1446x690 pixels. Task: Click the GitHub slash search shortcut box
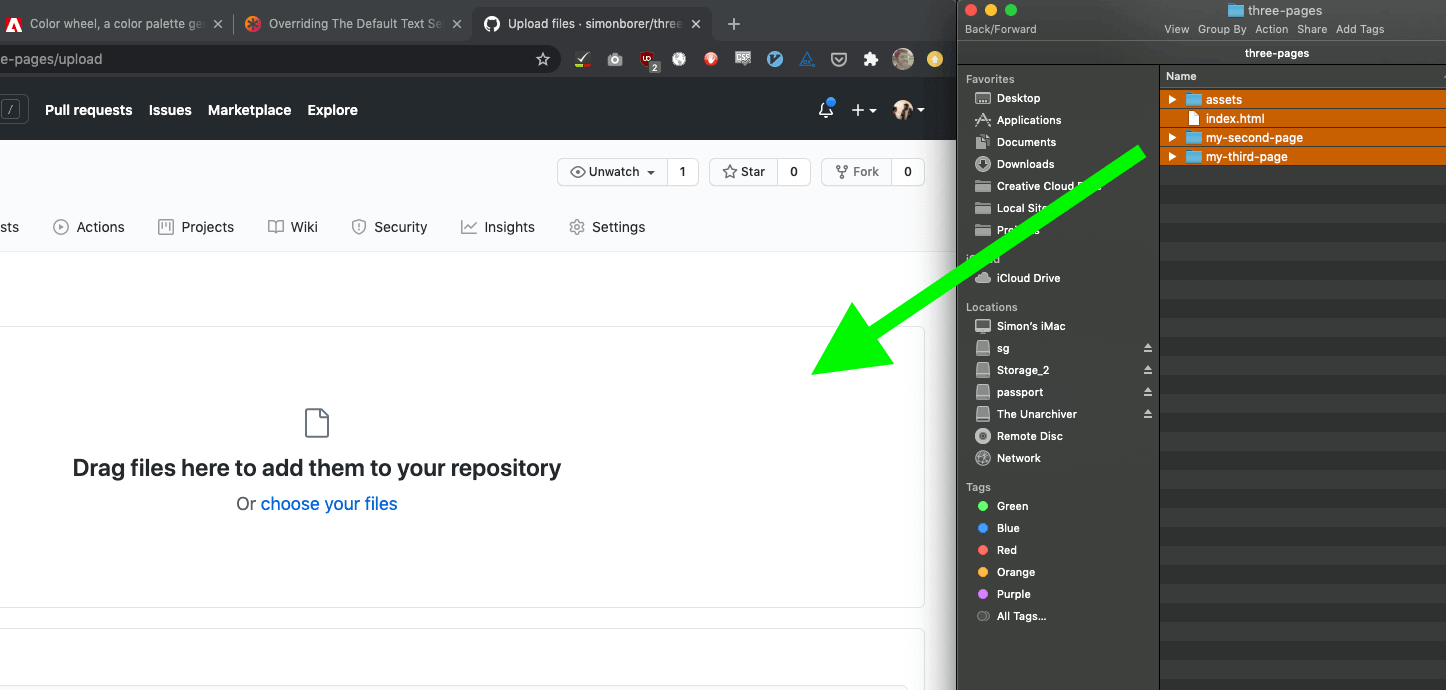point(12,110)
